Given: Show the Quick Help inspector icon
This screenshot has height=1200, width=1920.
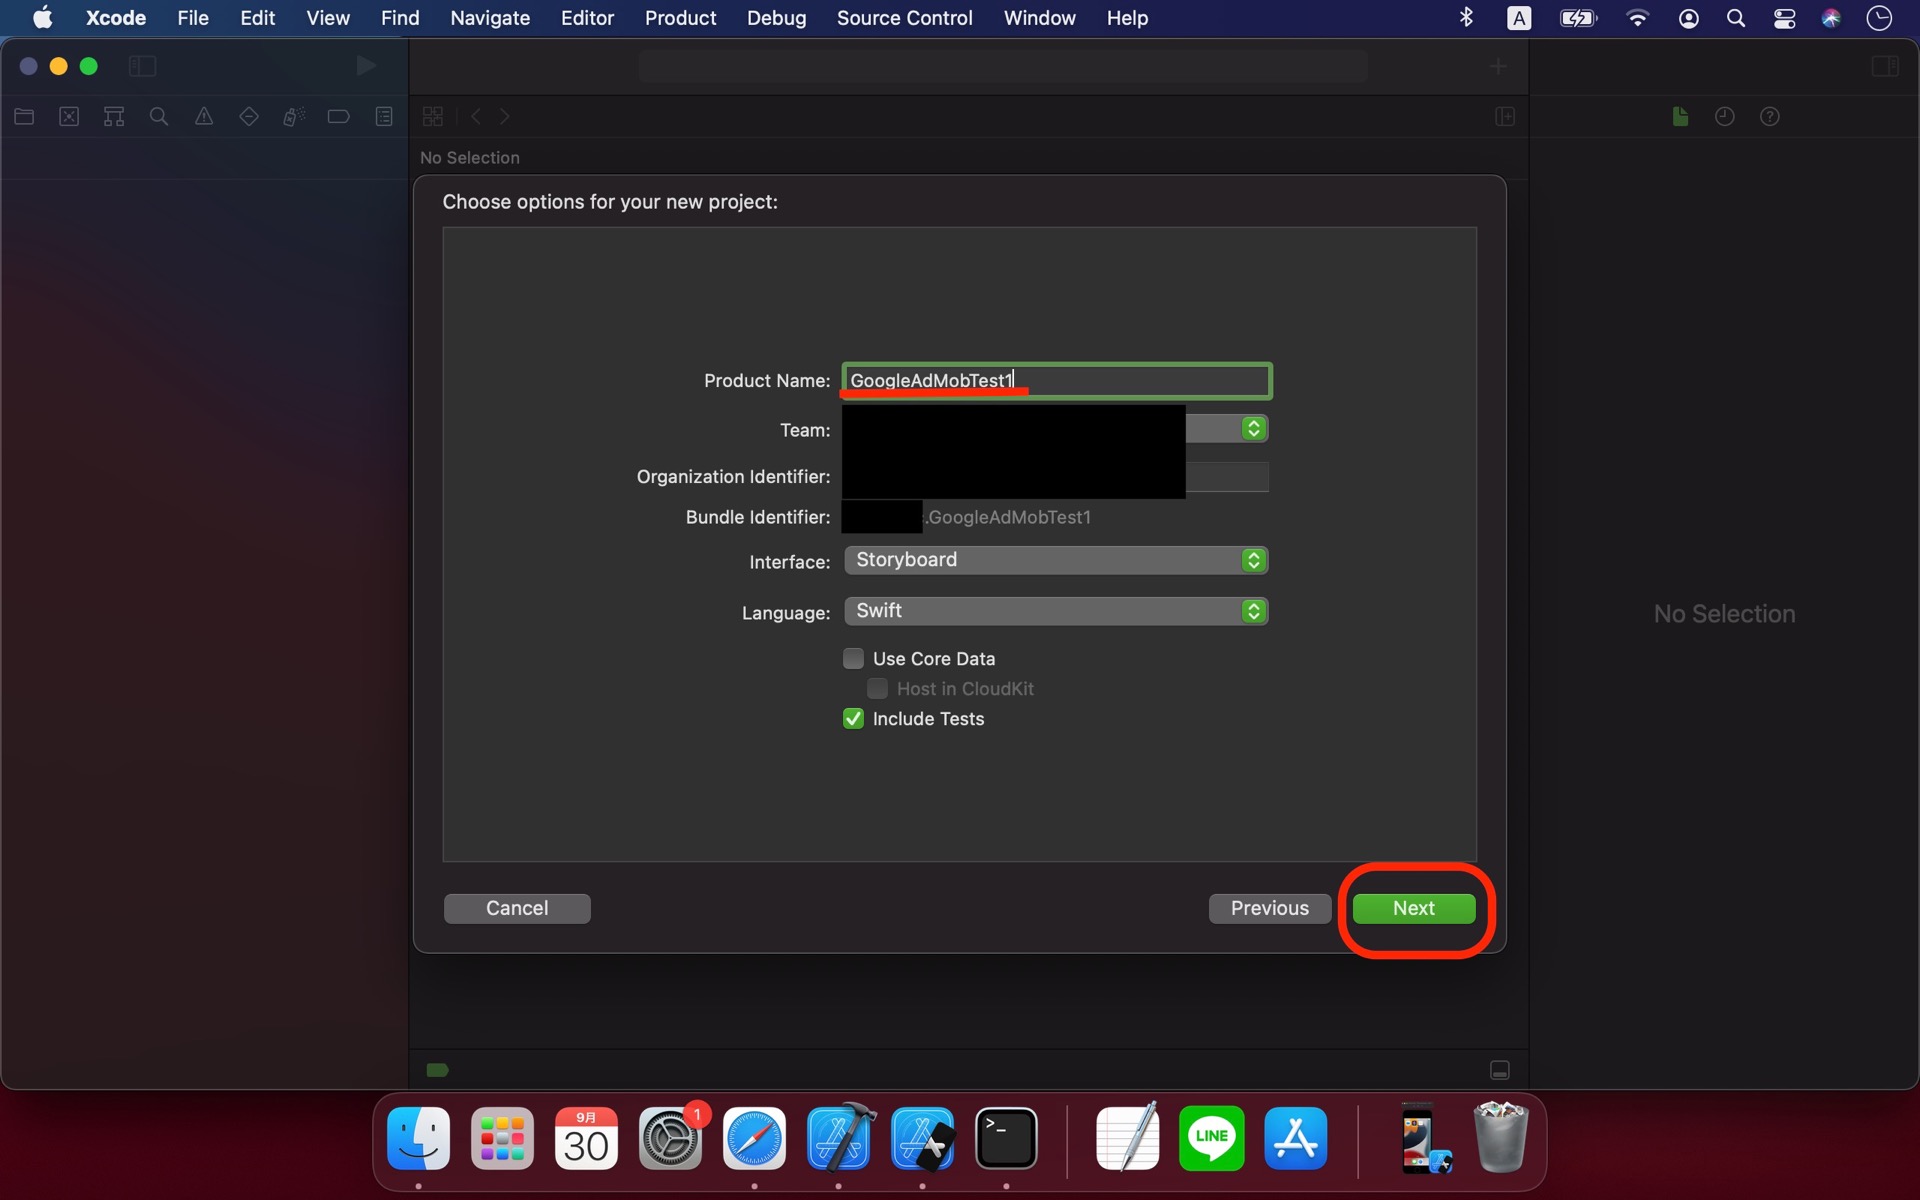Looking at the screenshot, I should tap(1770, 117).
